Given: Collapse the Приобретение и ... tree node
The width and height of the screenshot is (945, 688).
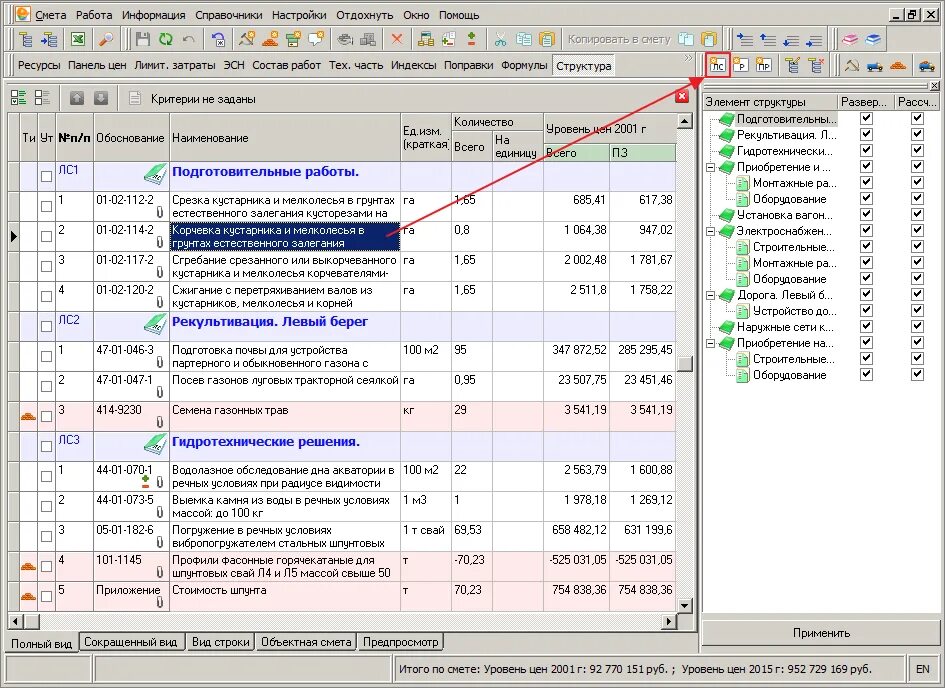Looking at the screenshot, I should pos(711,167).
